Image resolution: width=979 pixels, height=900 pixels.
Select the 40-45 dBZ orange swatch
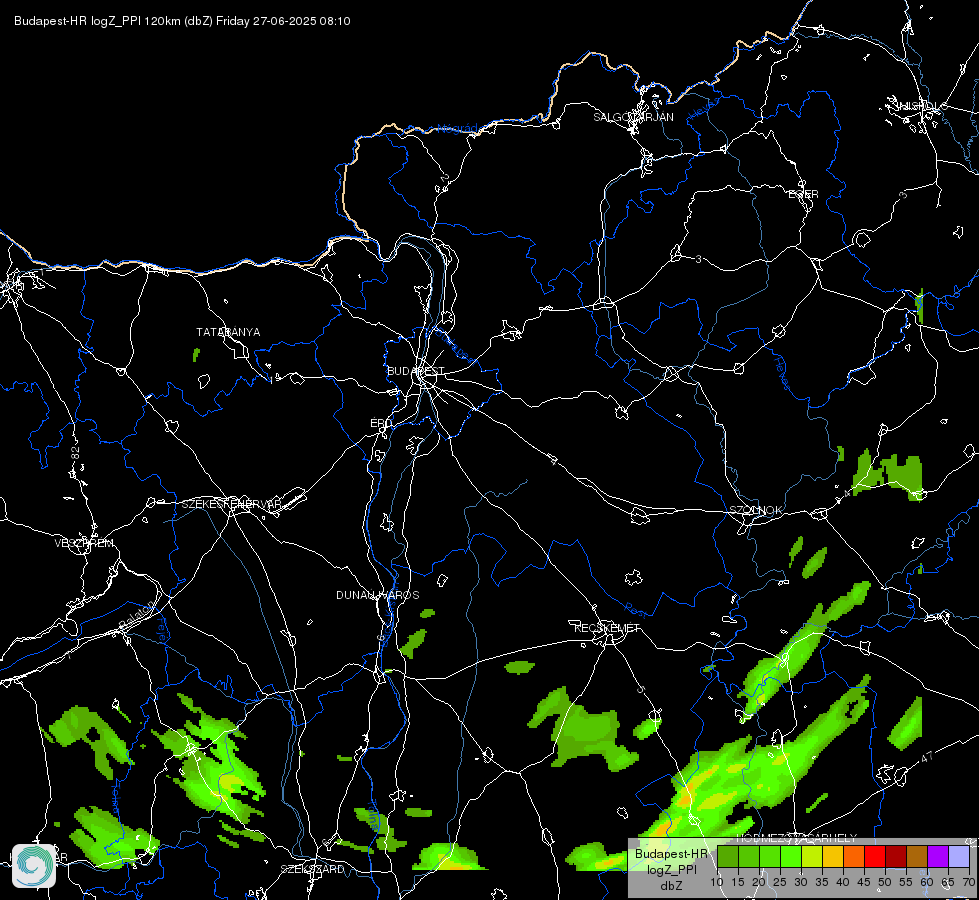point(854,856)
